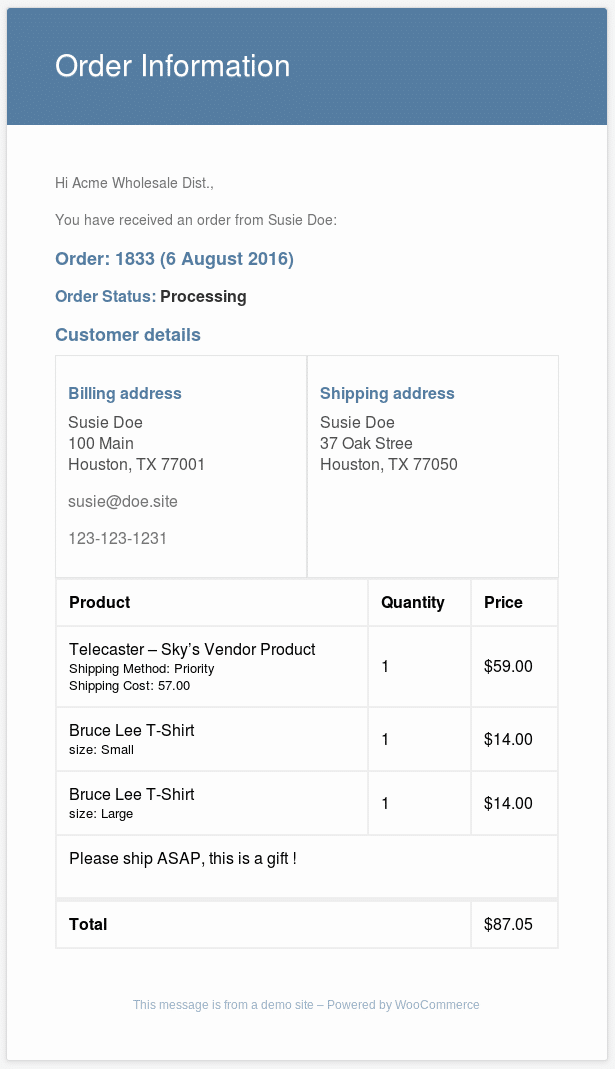Click the Quantity column header
The height and width of the screenshot is (1069, 615).
(x=412, y=602)
